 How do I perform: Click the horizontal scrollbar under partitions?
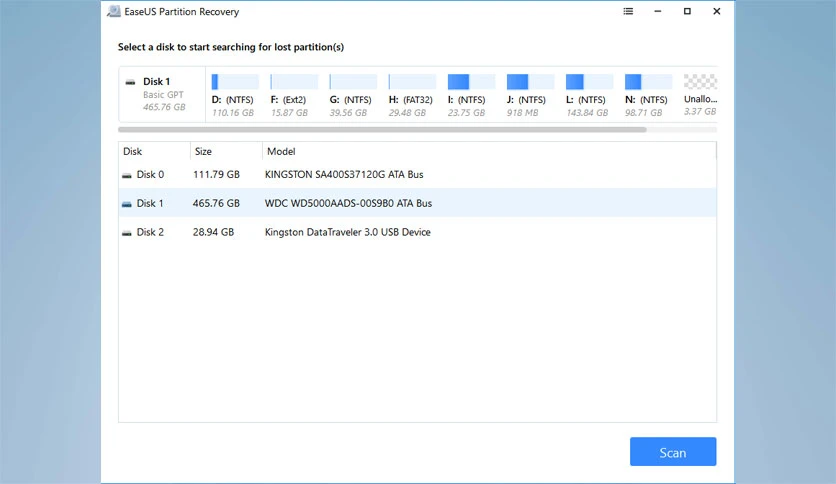pos(382,130)
